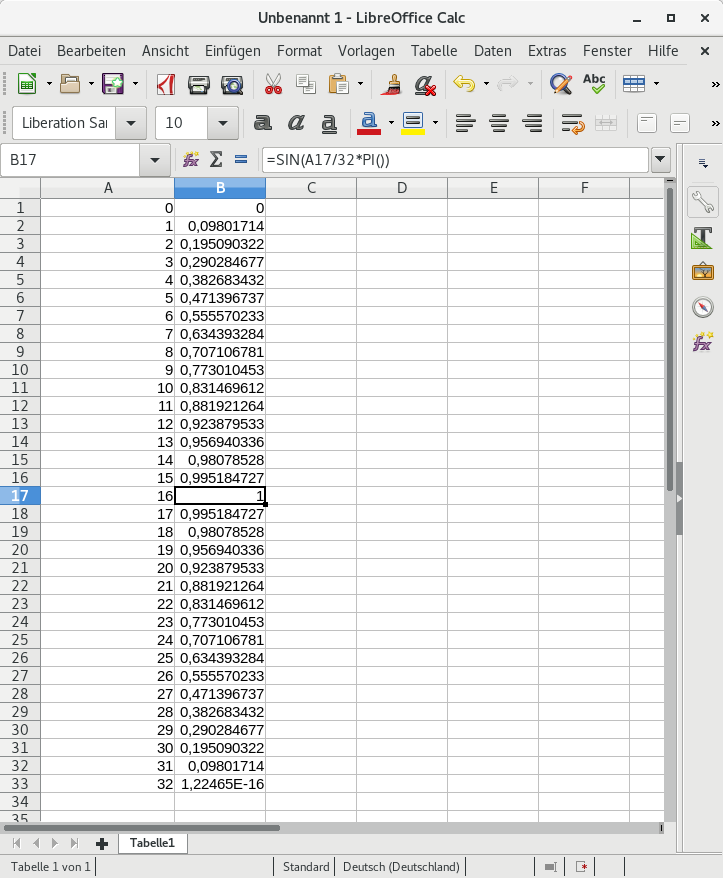Show more toolbar items on standard toolbar
This screenshot has height=878, width=723.
(715, 85)
